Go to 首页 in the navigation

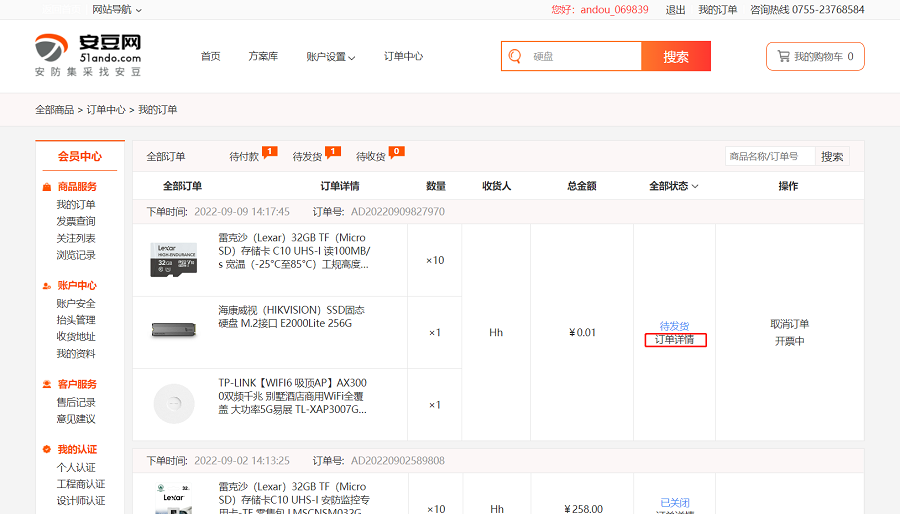pyautogui.click(x=211, y=56)
